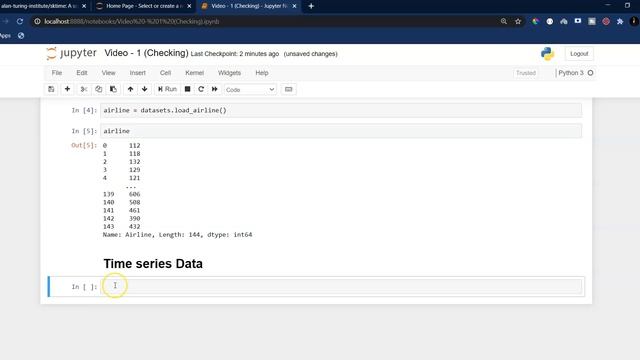This screenshot has height=360, width=640.
Task: Open the command palette keyboard icon
Action: click(289, 89)
